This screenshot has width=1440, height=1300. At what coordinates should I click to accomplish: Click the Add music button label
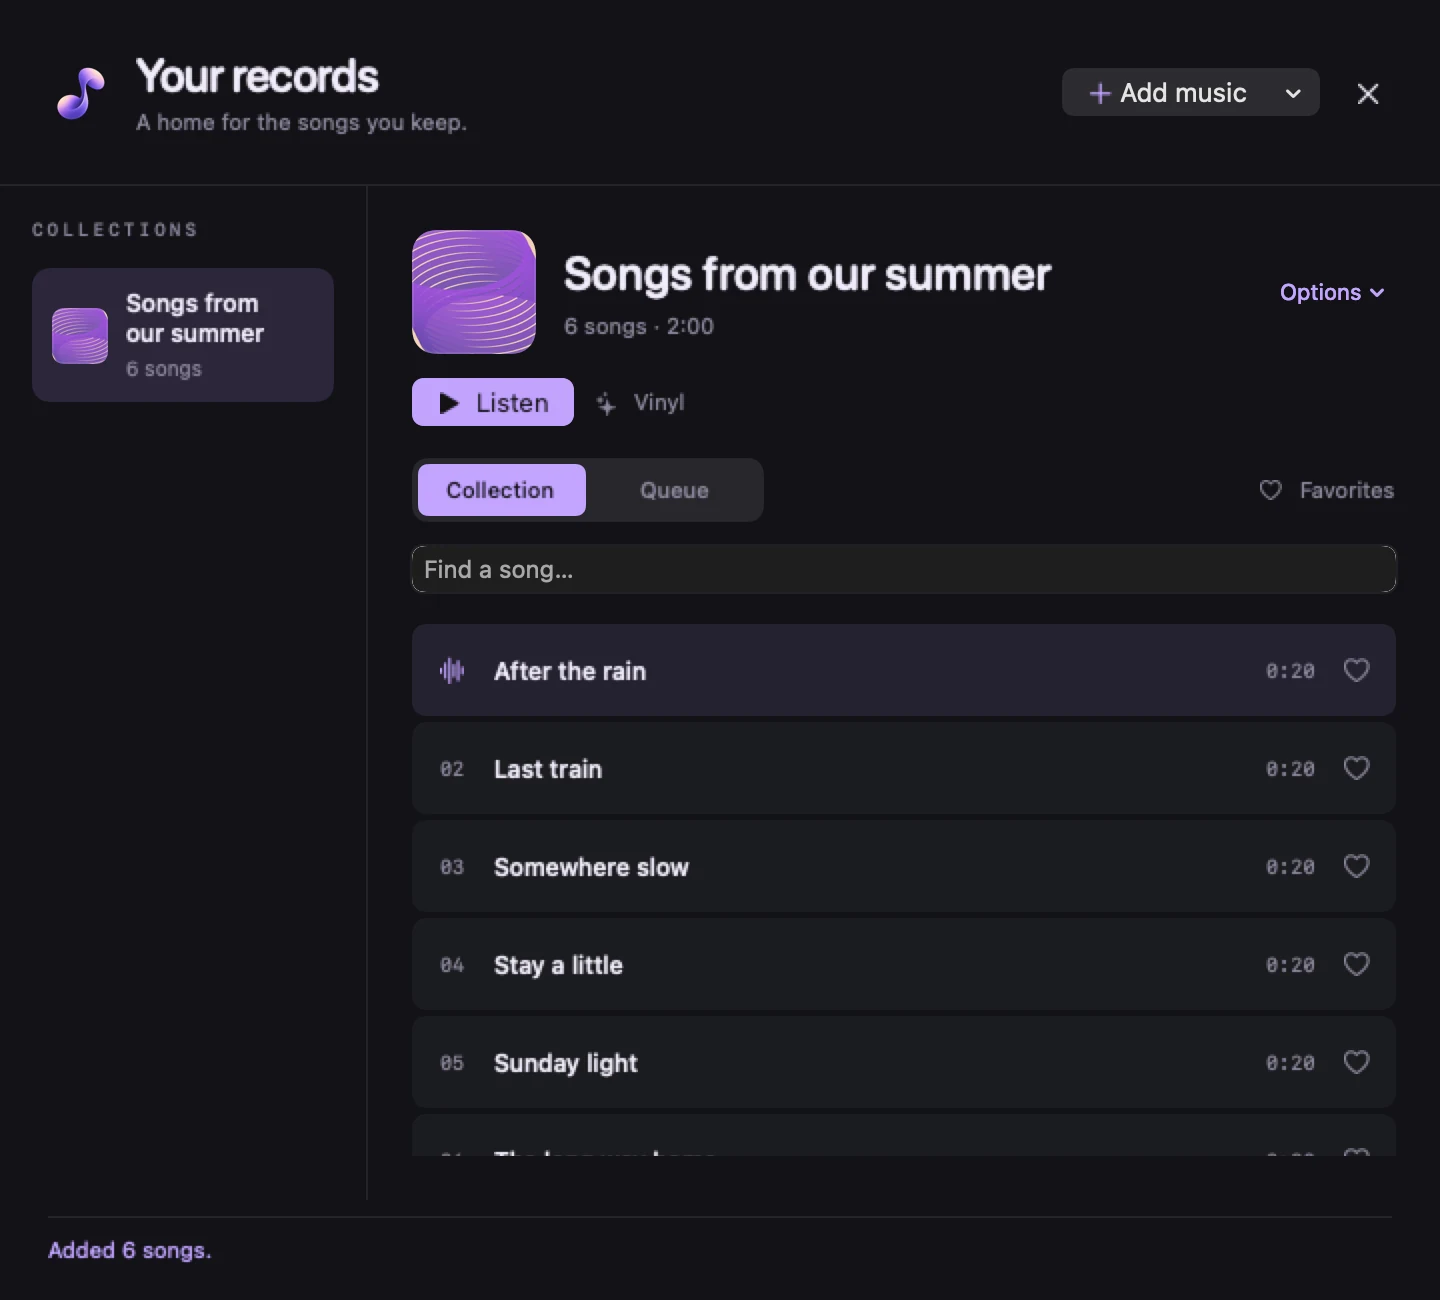coord(1183,93)
